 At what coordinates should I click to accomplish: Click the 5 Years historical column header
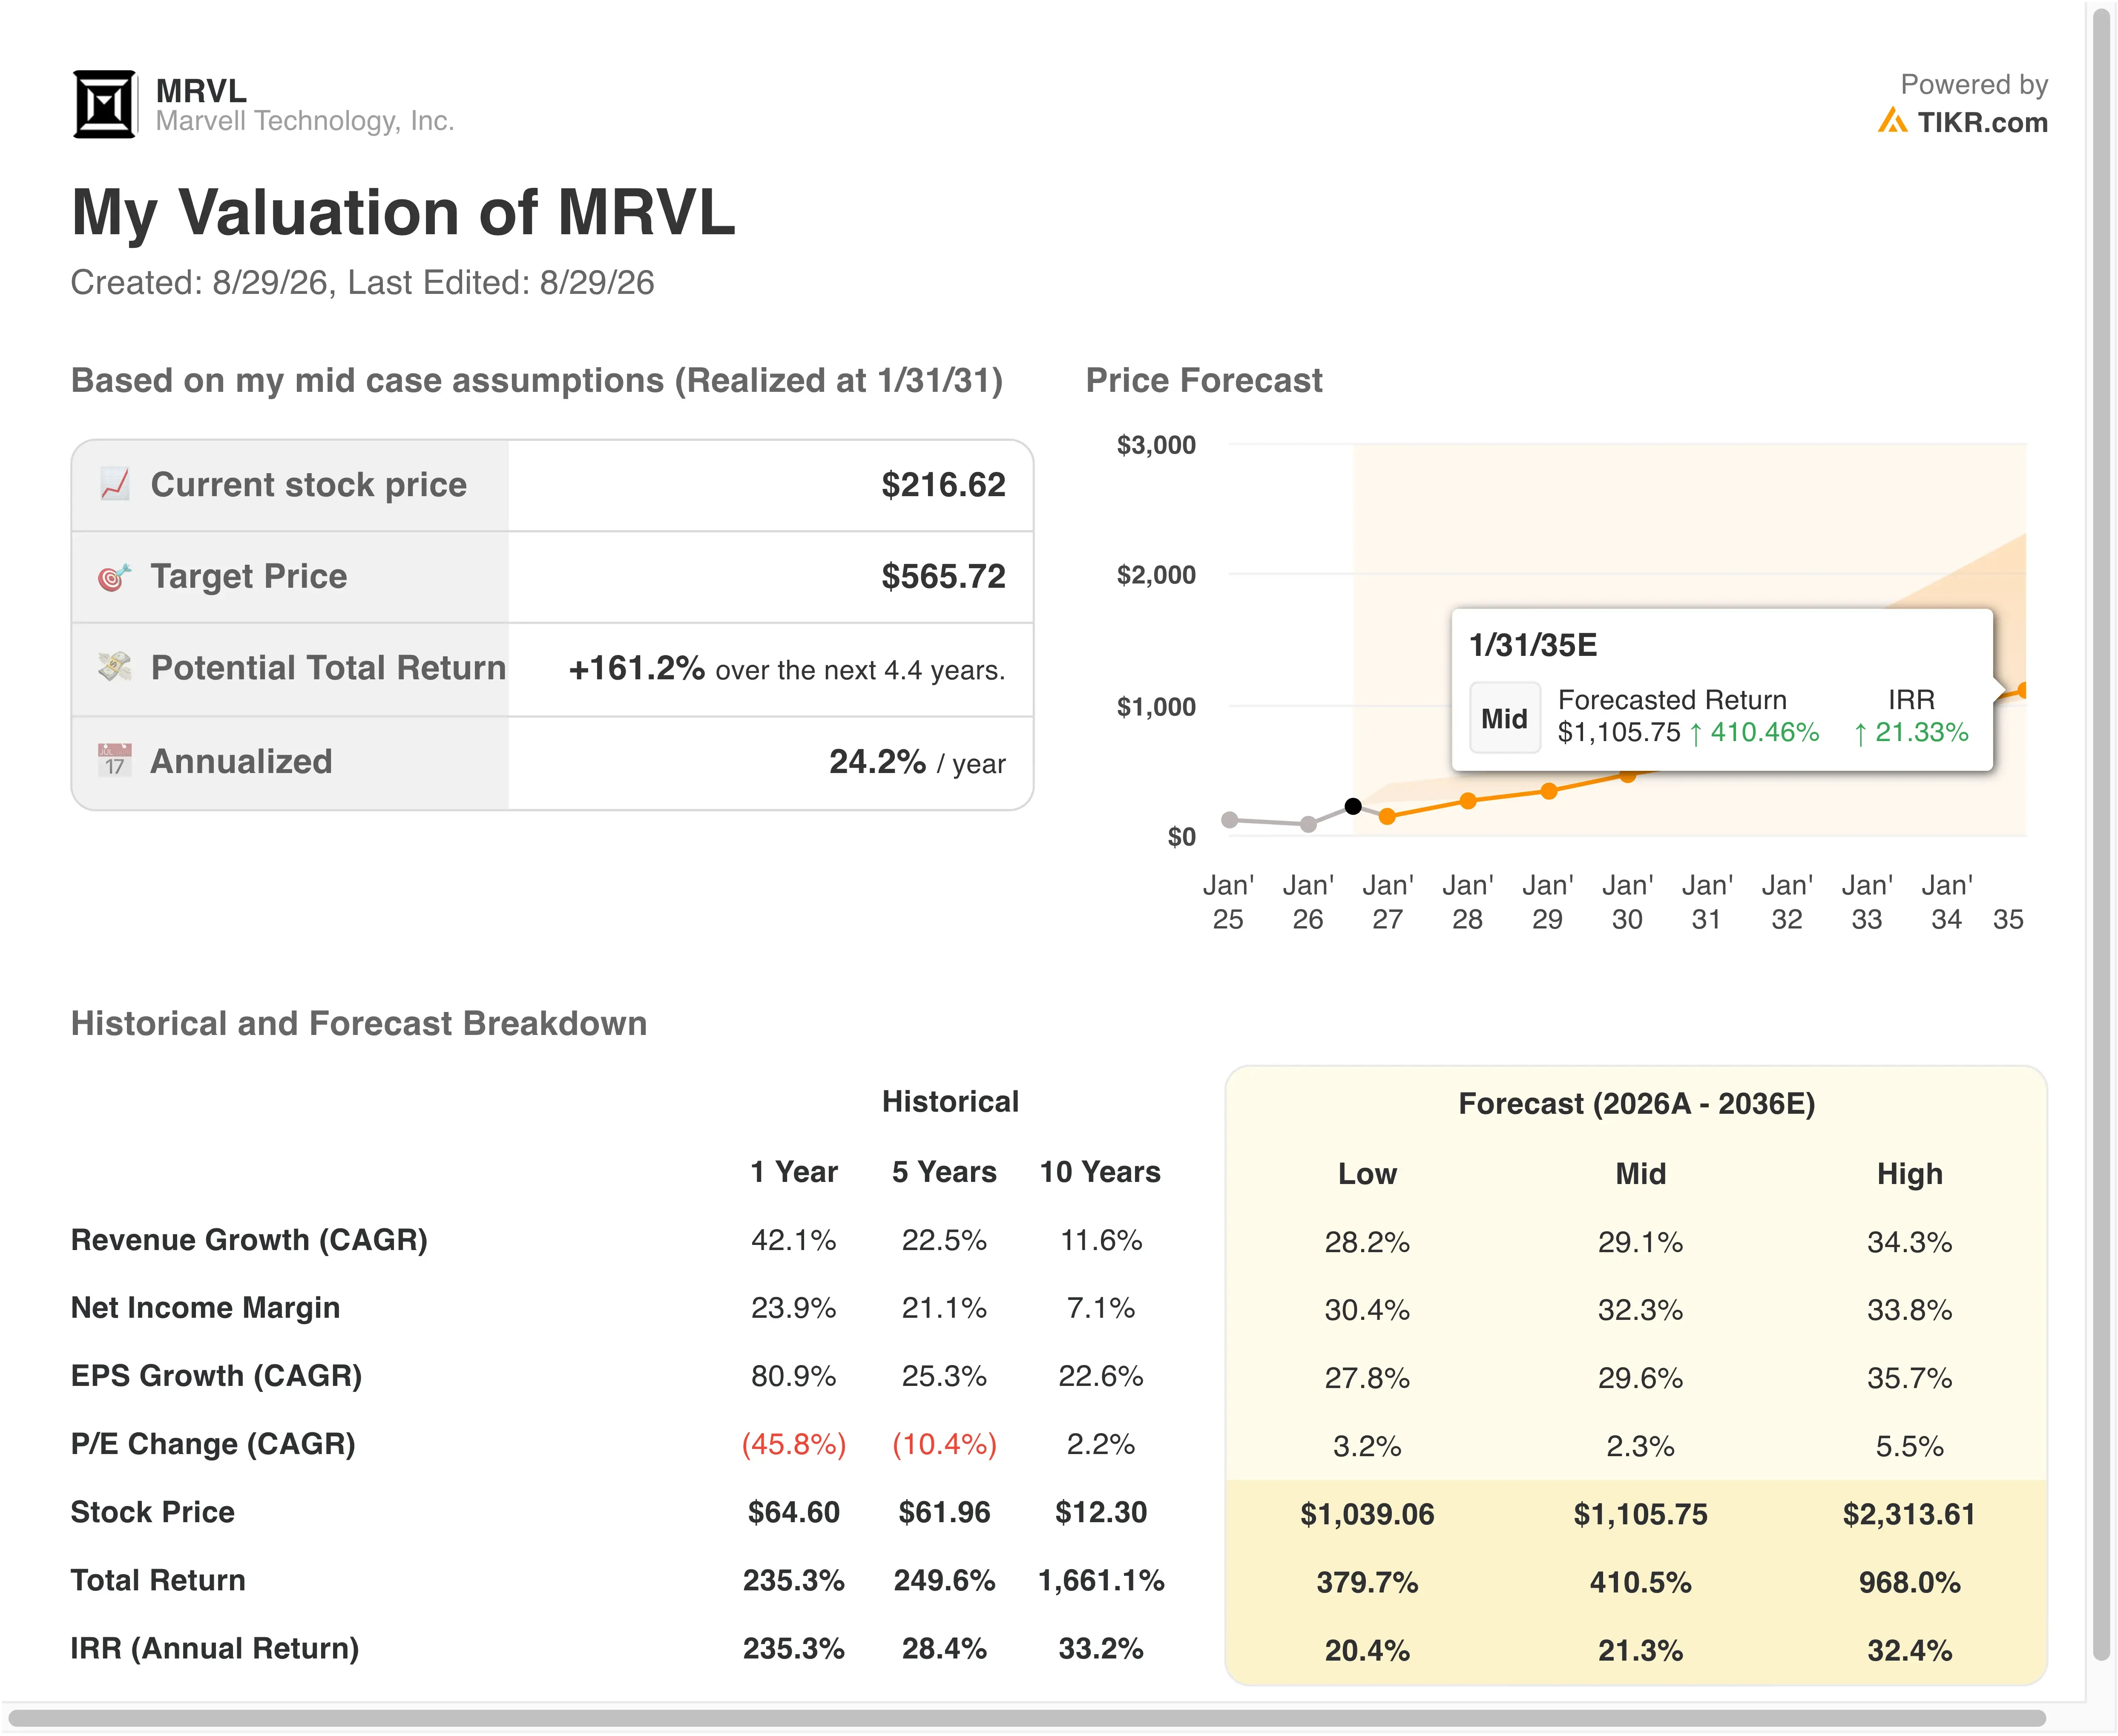(x=944, y=1172)
